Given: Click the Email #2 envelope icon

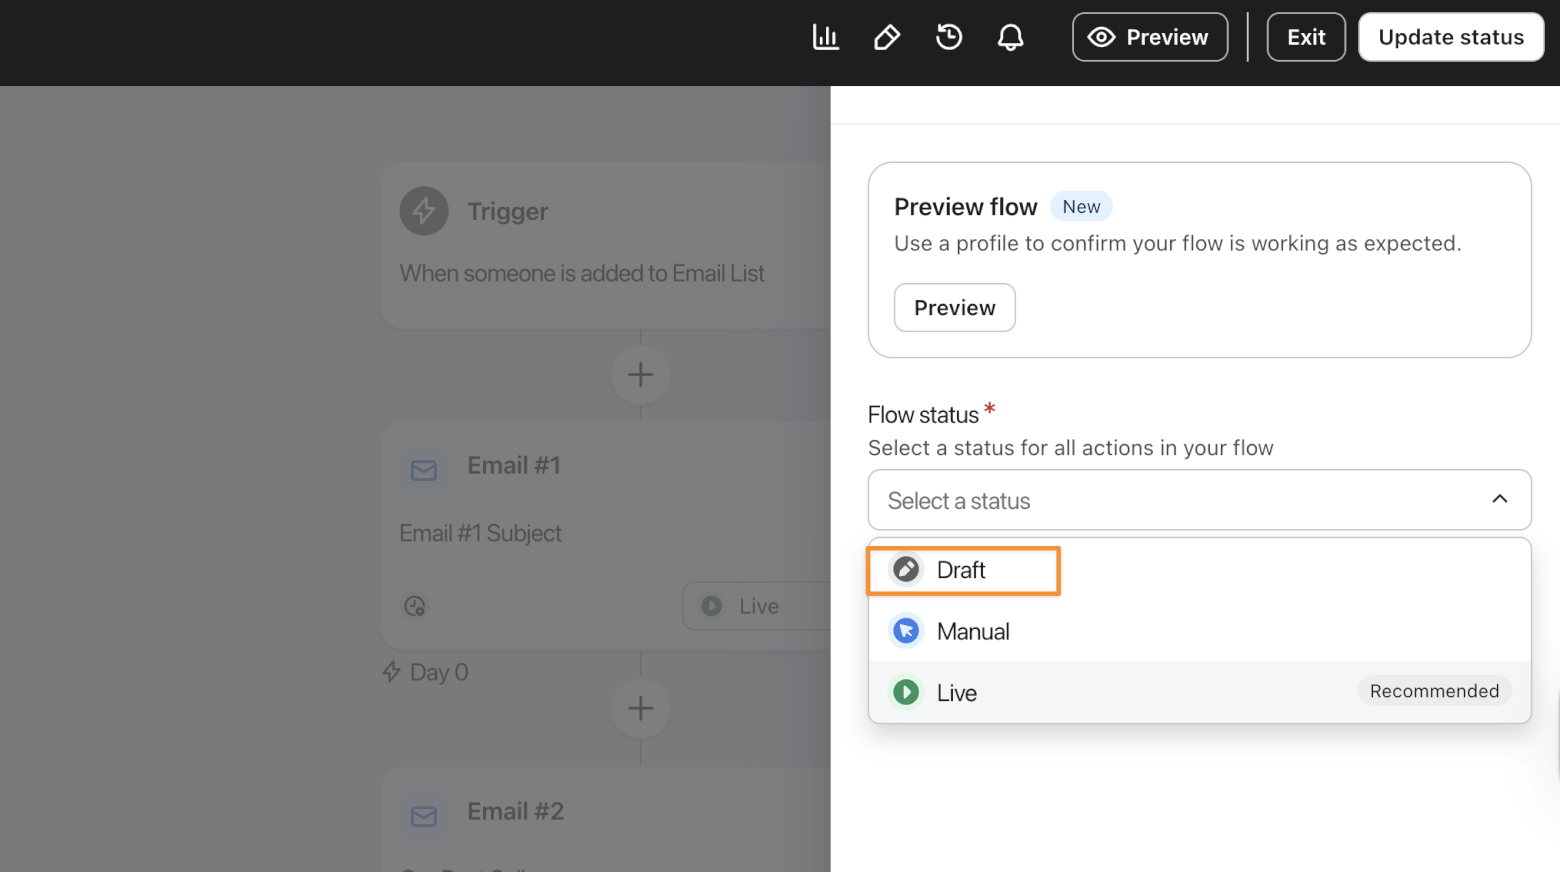Looking at the screenshot, I should click(424, 816).
